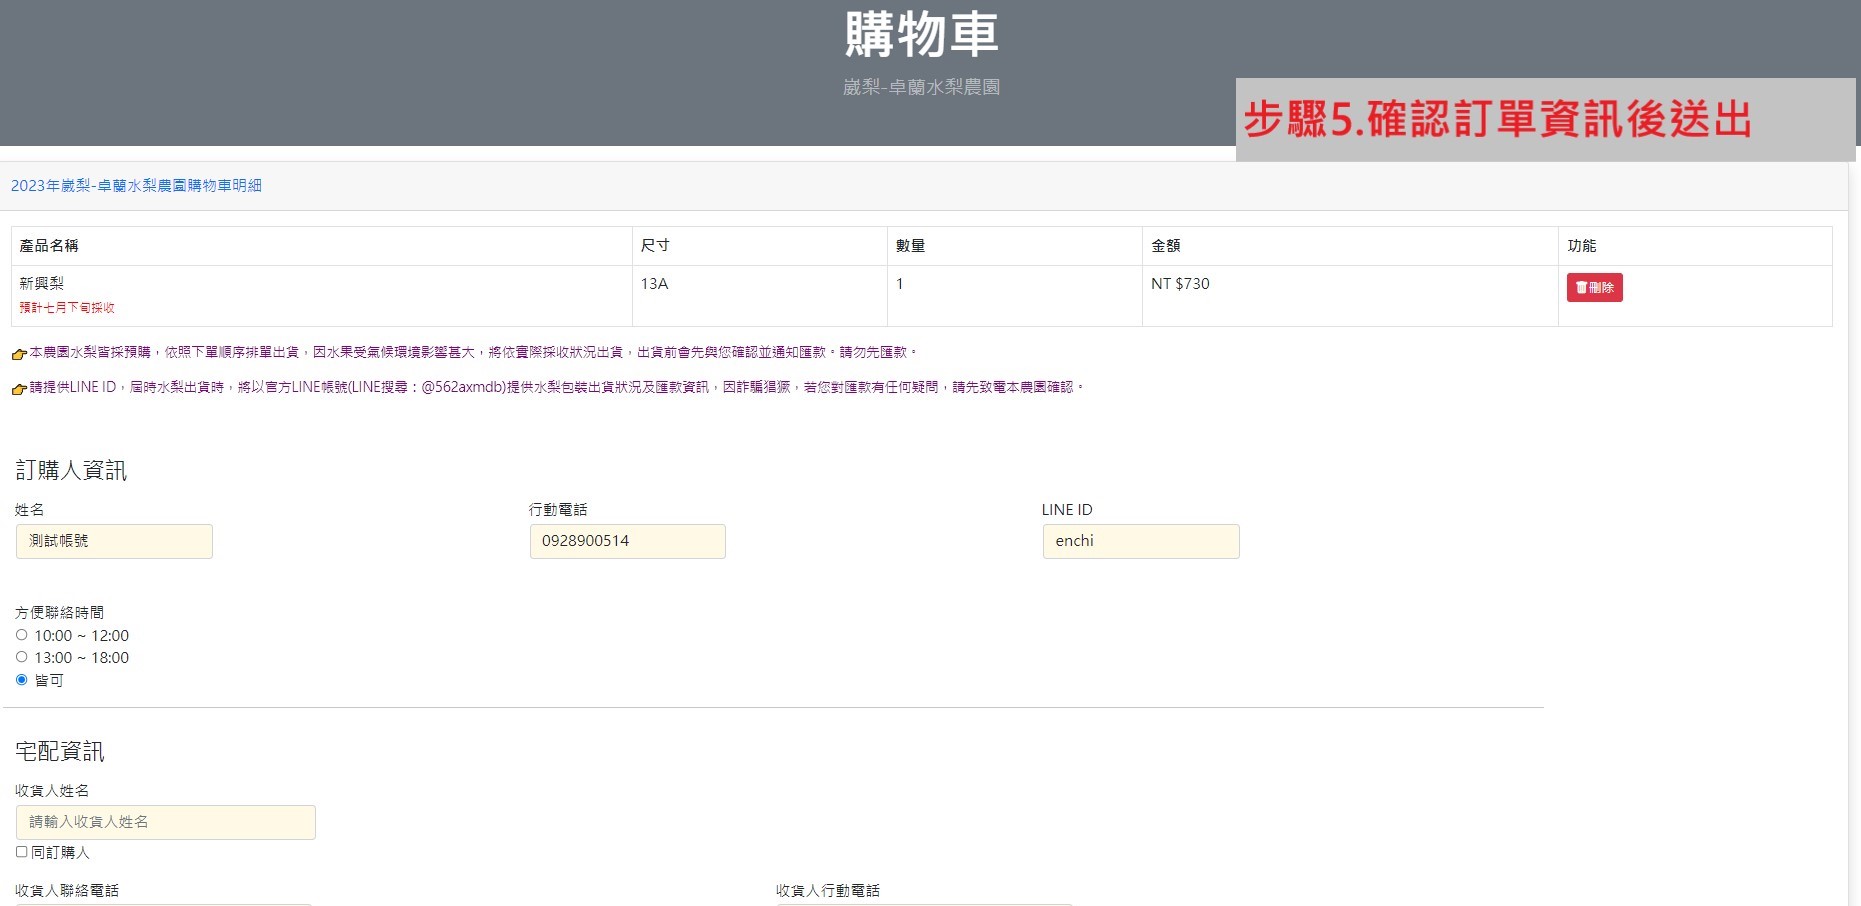1861x906 pixels.
Task: Click the 崴梨-卓蘭水梨農園 subtitle
Action: pos(921,87)
